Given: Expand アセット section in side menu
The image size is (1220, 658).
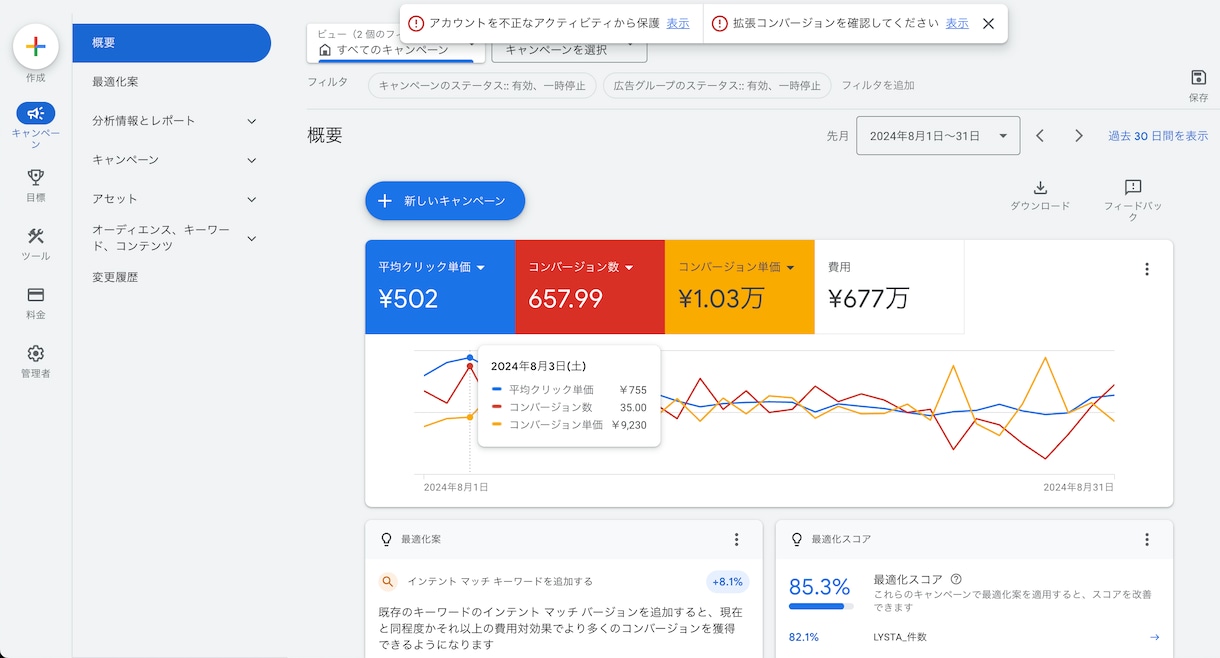Looking at the screenshot, I should coord(251,199).
